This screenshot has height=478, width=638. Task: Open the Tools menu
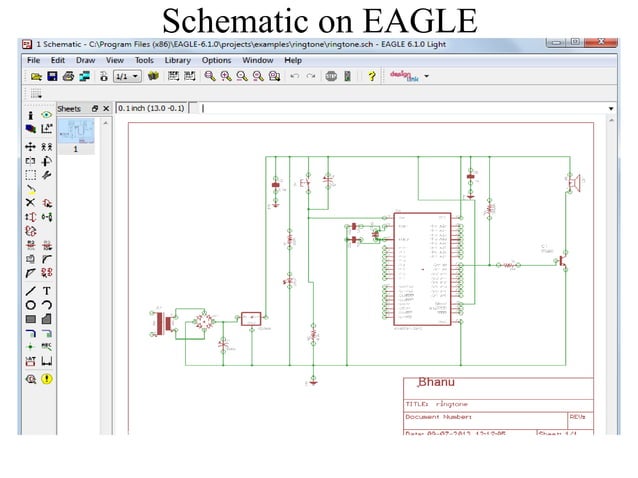point(144,60)
